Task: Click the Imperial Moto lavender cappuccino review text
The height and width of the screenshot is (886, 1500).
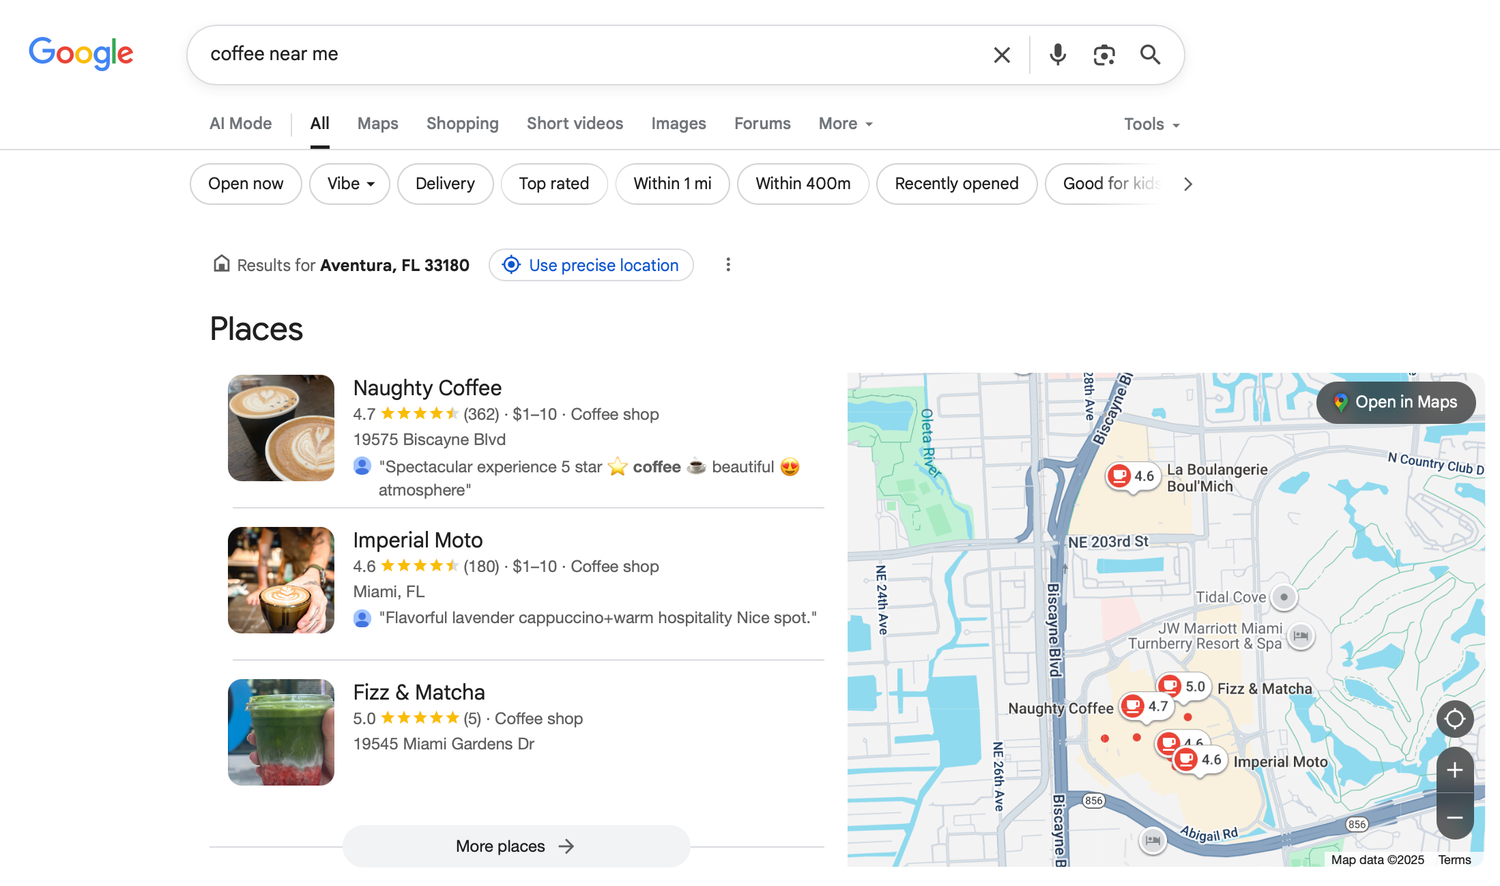Action: pyautogui.click(x=598, y=618)
